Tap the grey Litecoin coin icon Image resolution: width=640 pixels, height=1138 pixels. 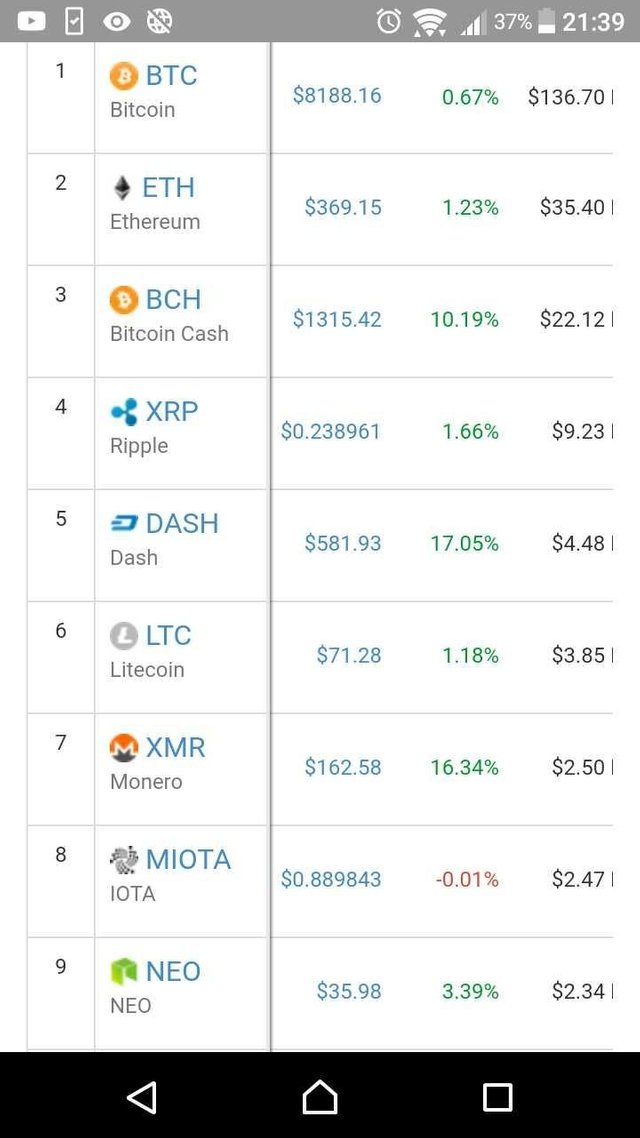pos(123,635)
